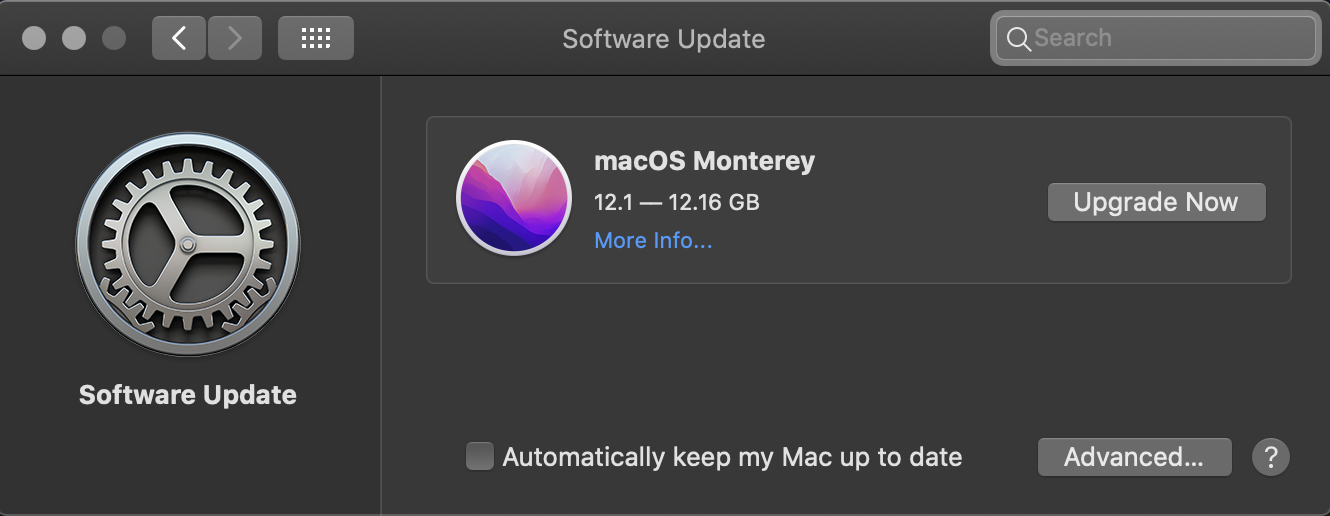Click the gray zoom window button
Screen dimensions: 1330x516
114,38
